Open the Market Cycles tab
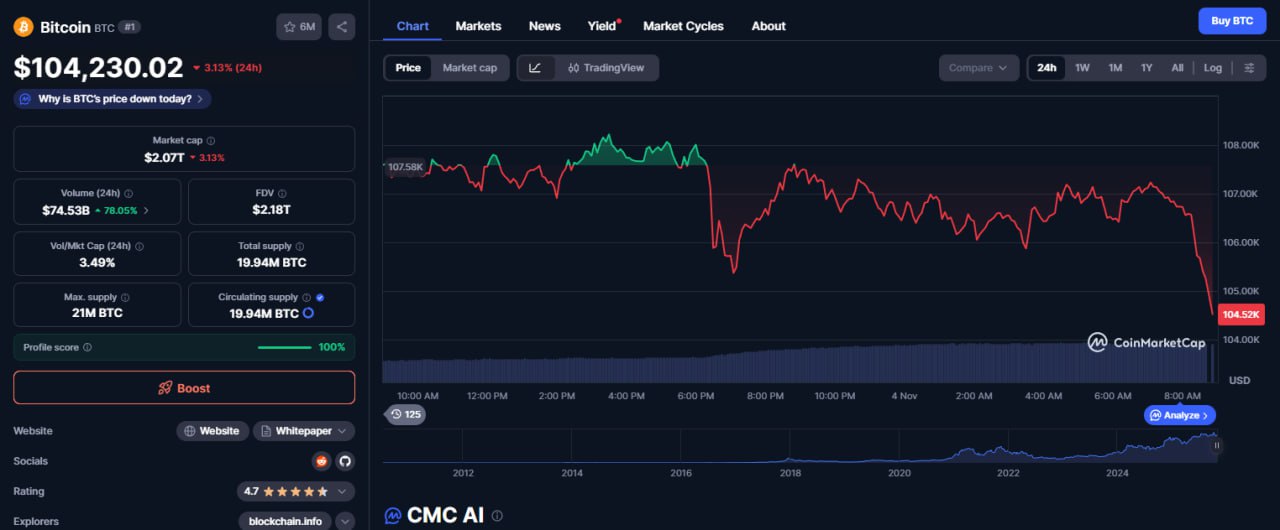Screen dimensions: 1280x530 click(683, 26)
